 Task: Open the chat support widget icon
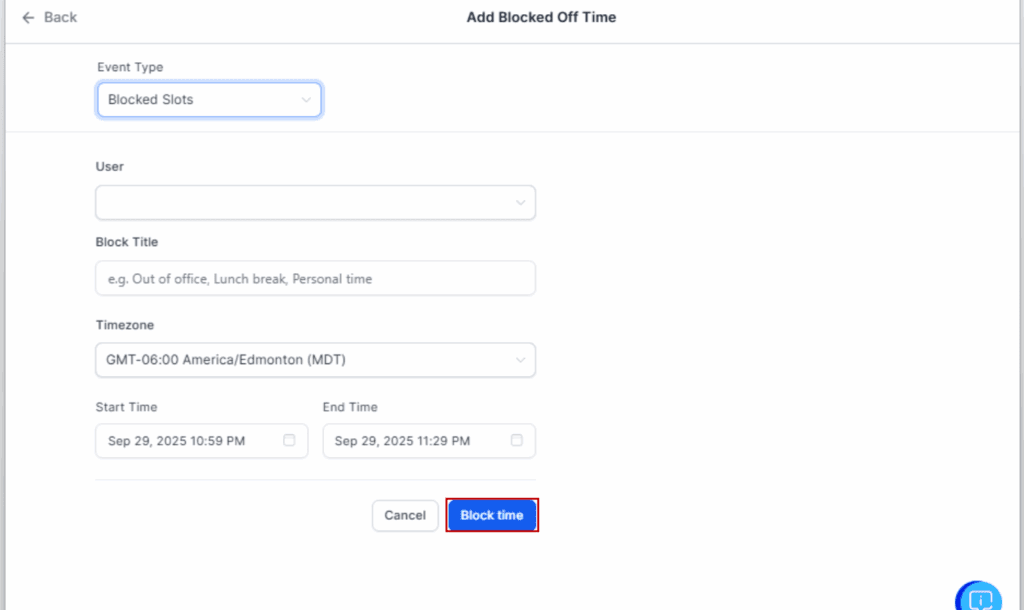pyautogui.click(x=980, y=597)
